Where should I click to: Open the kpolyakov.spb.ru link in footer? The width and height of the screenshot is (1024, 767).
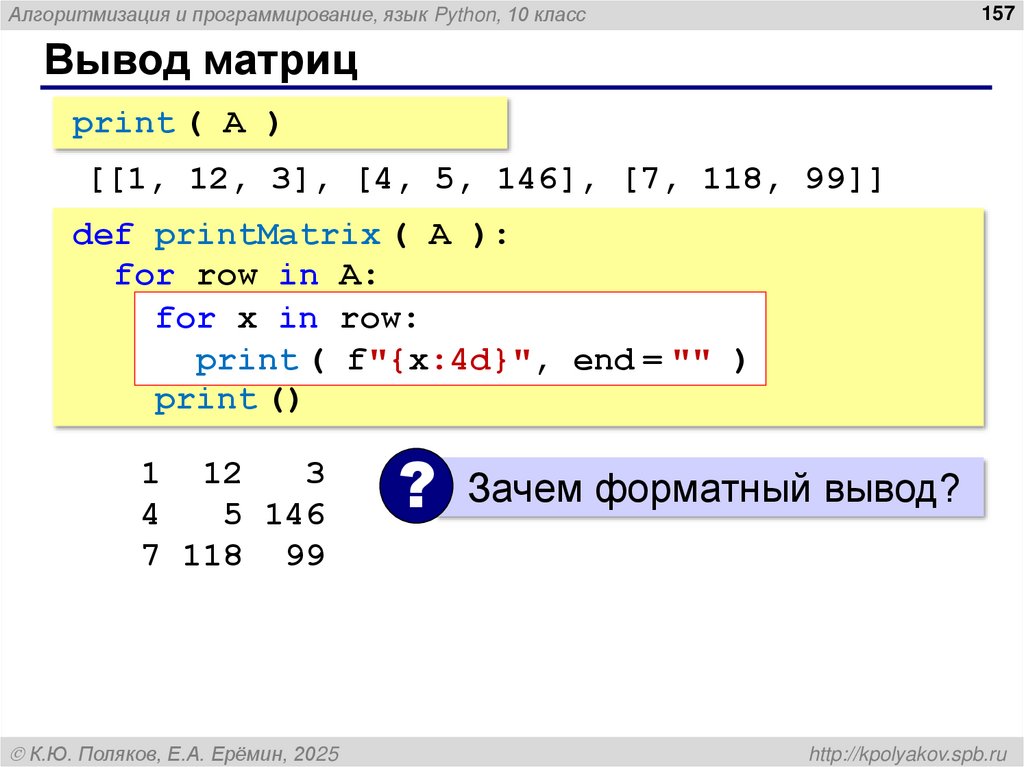pyautogui.click(x=908, y=754)
